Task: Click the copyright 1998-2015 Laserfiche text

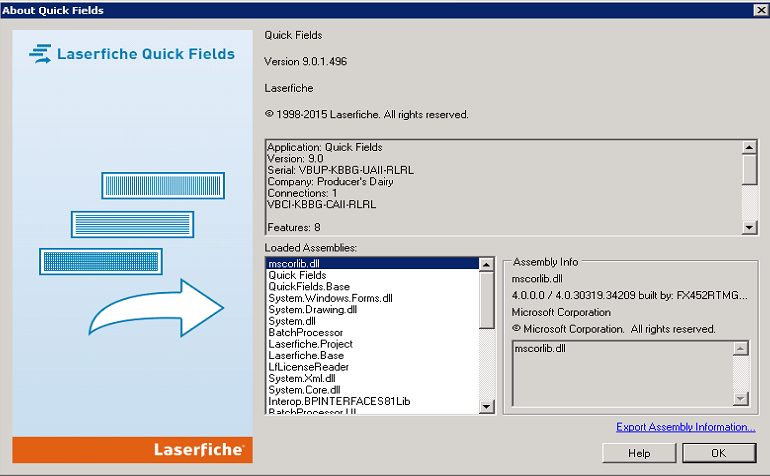Action: click(x=366, y=114)
